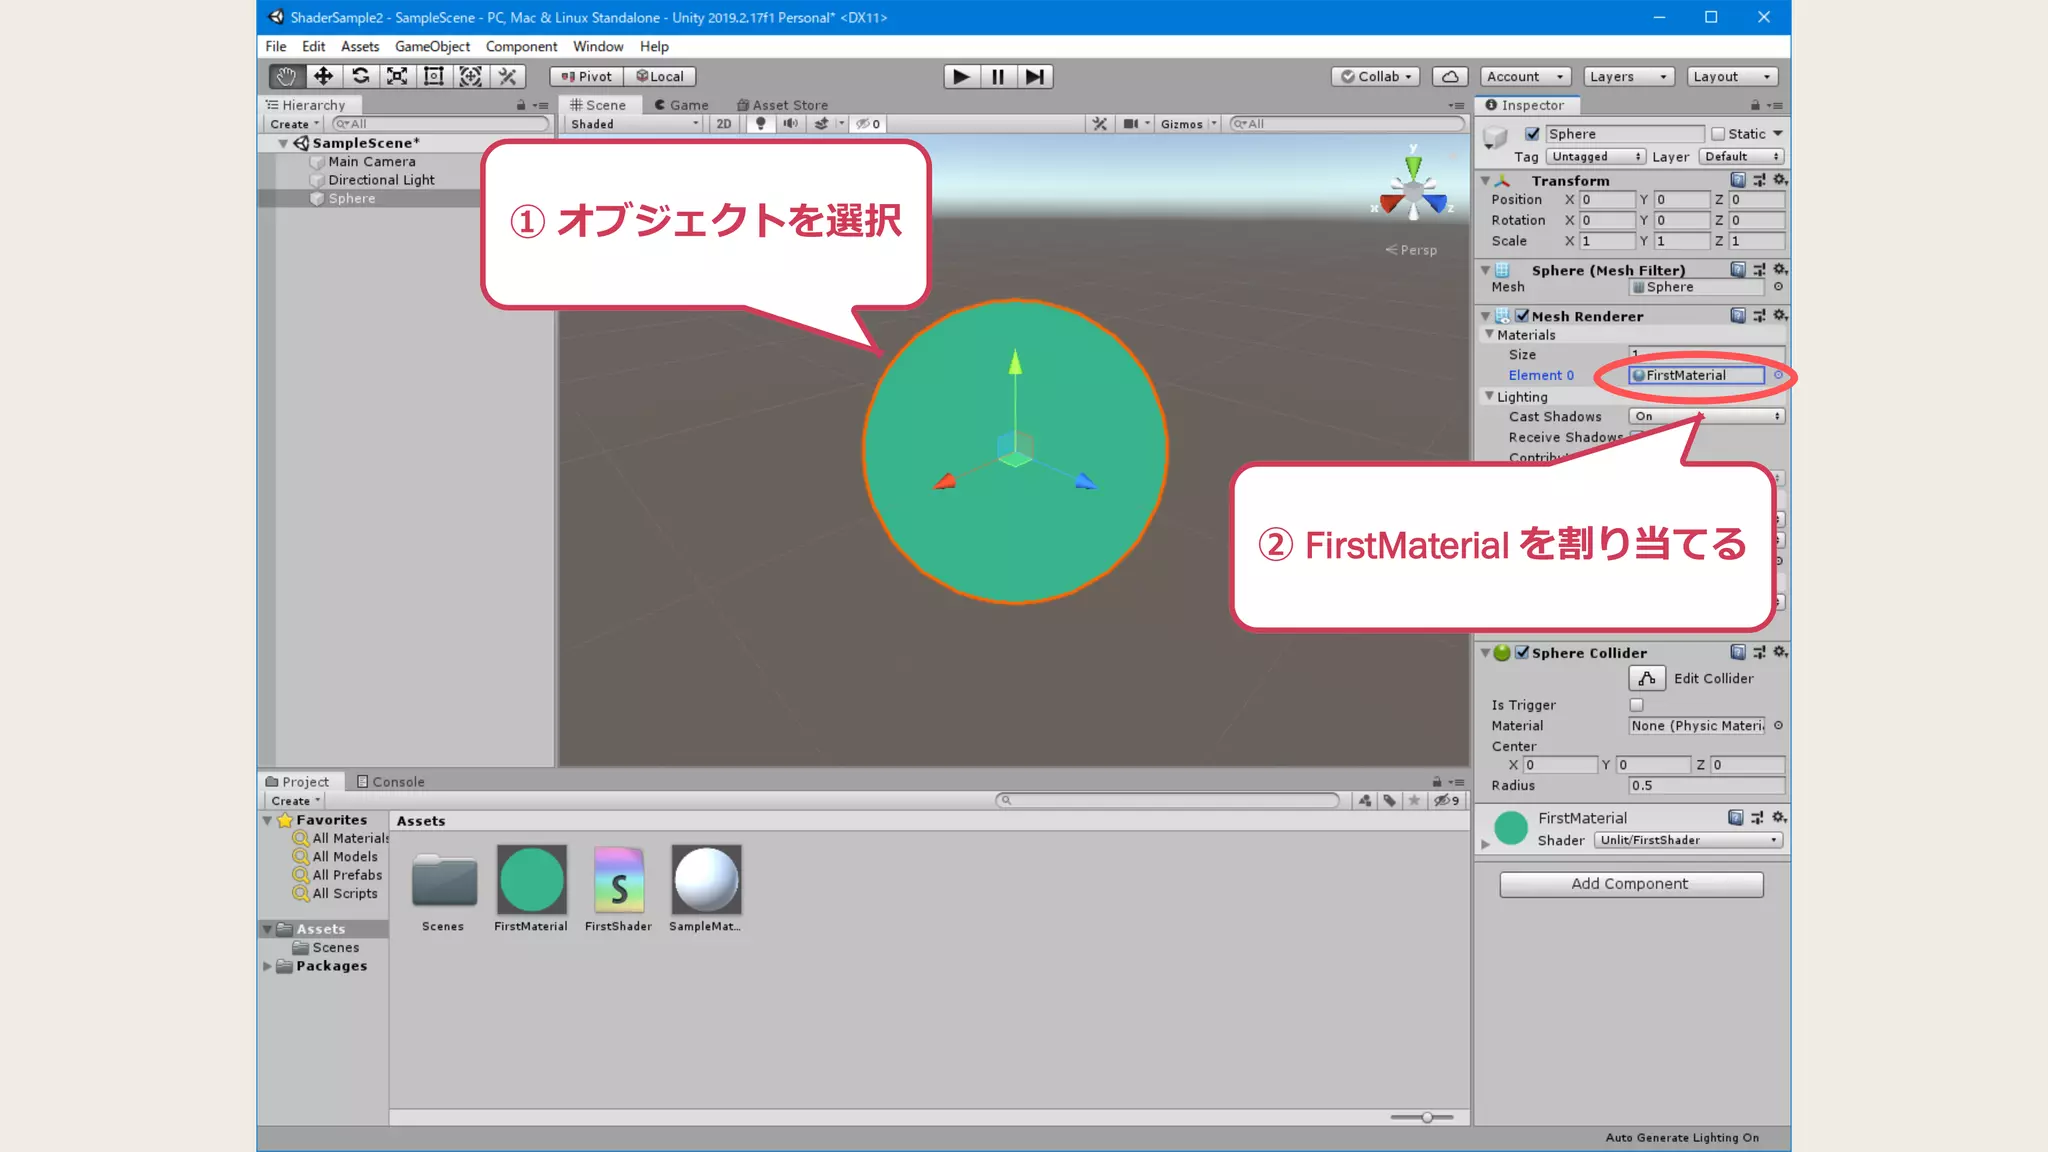Select the Scale tool
The width and height of the screenshot is (2048, 1152).
point(397,76)
